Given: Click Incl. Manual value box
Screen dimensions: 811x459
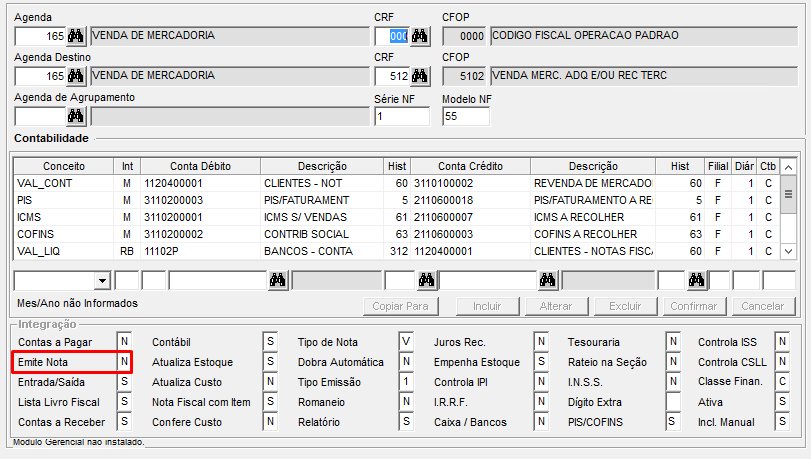Looking at the screenshot, I should click(x=782, y=422).
